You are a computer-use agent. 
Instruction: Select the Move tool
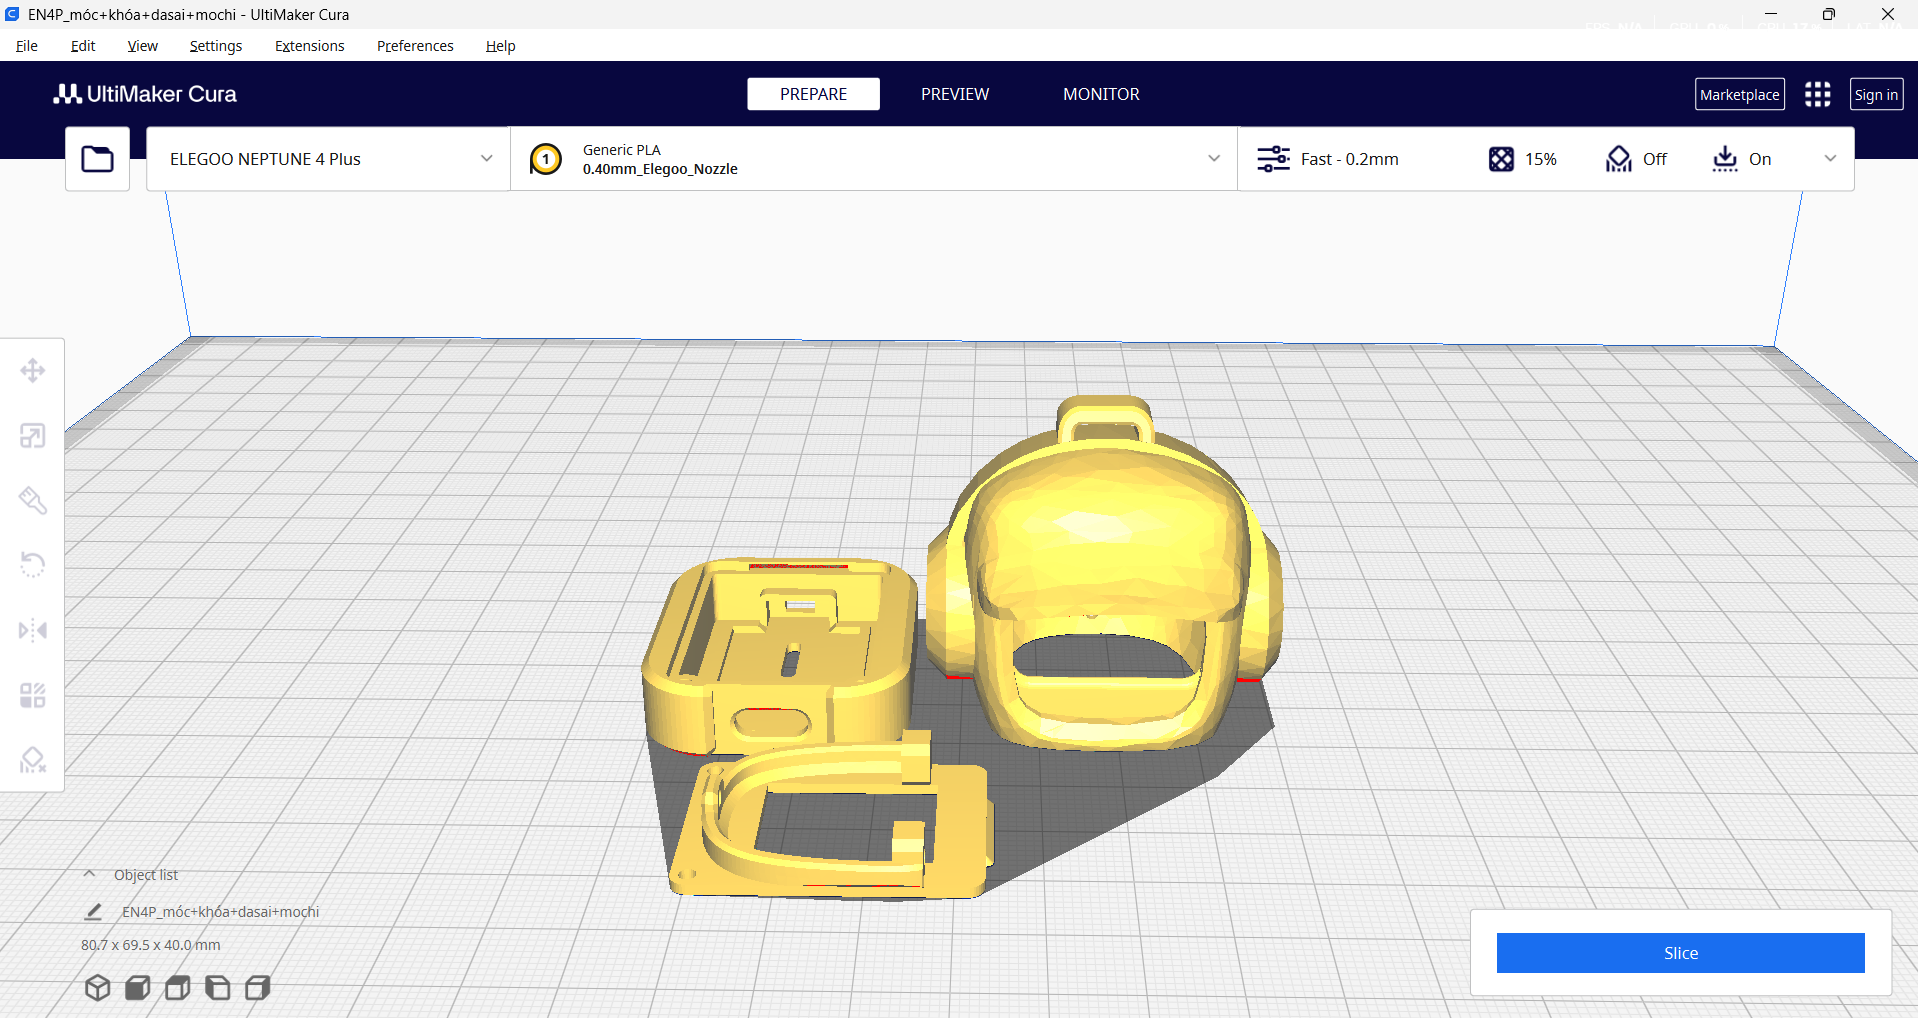[32, 370]
